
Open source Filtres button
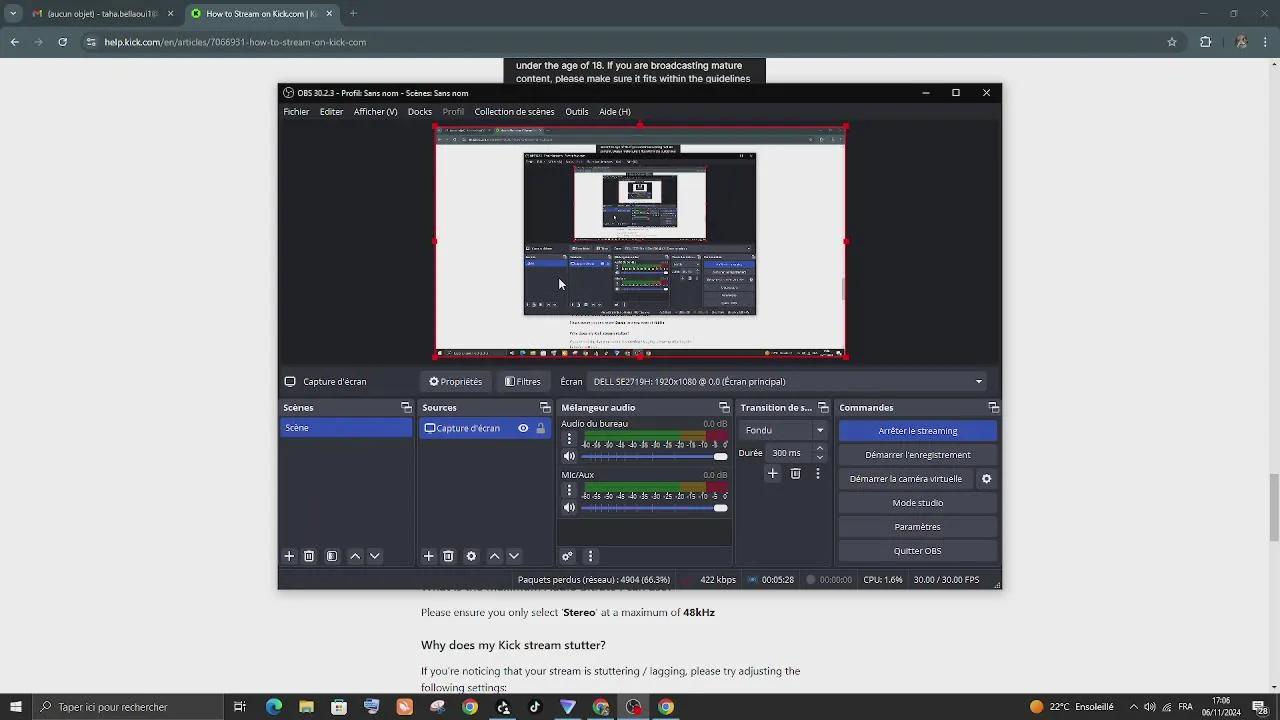(x=523, y=381)
